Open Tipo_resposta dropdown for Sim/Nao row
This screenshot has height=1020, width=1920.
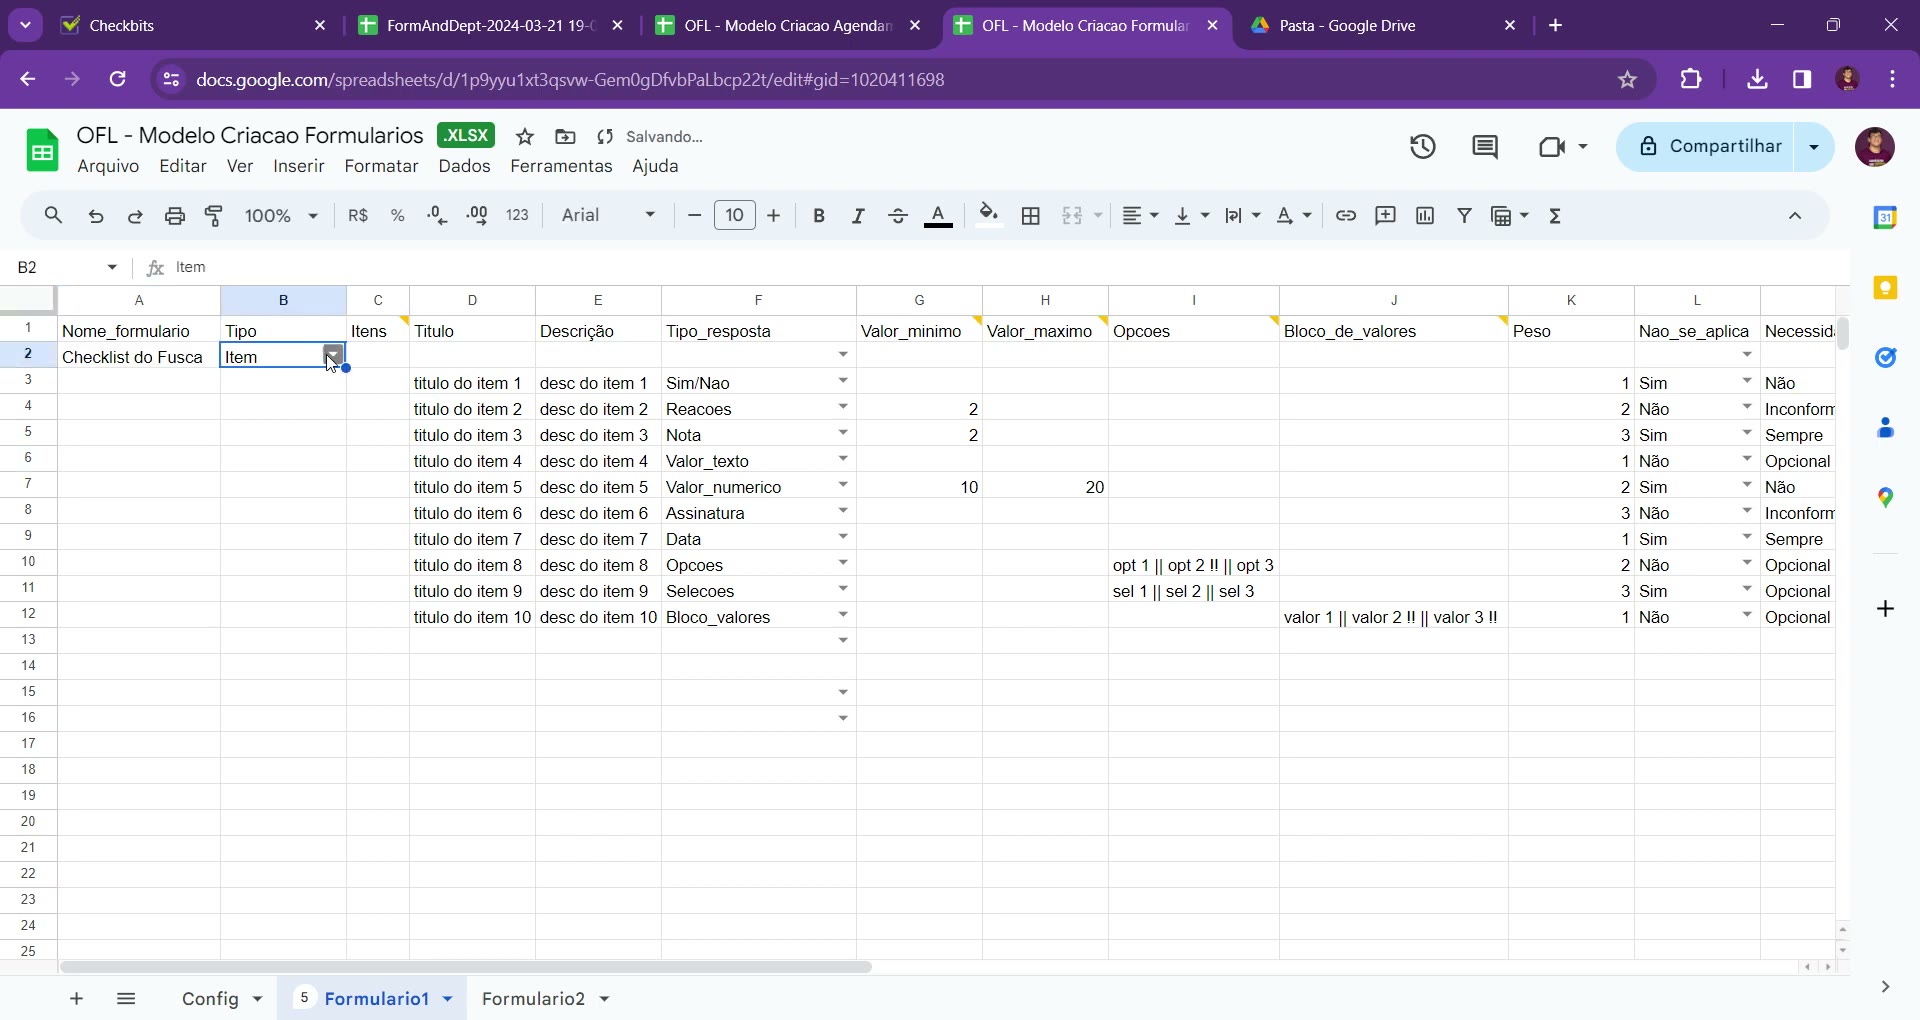coord(843,381)
